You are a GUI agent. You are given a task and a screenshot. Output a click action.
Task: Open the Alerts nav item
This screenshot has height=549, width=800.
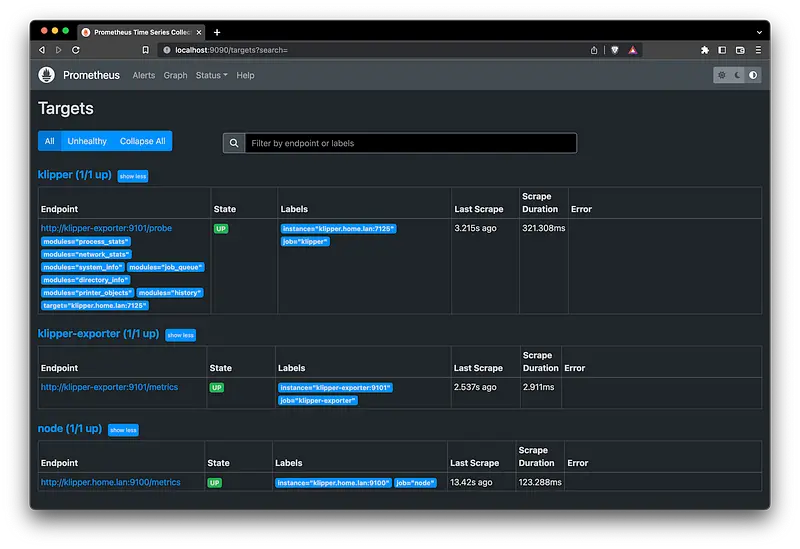[x=144, y=75]
